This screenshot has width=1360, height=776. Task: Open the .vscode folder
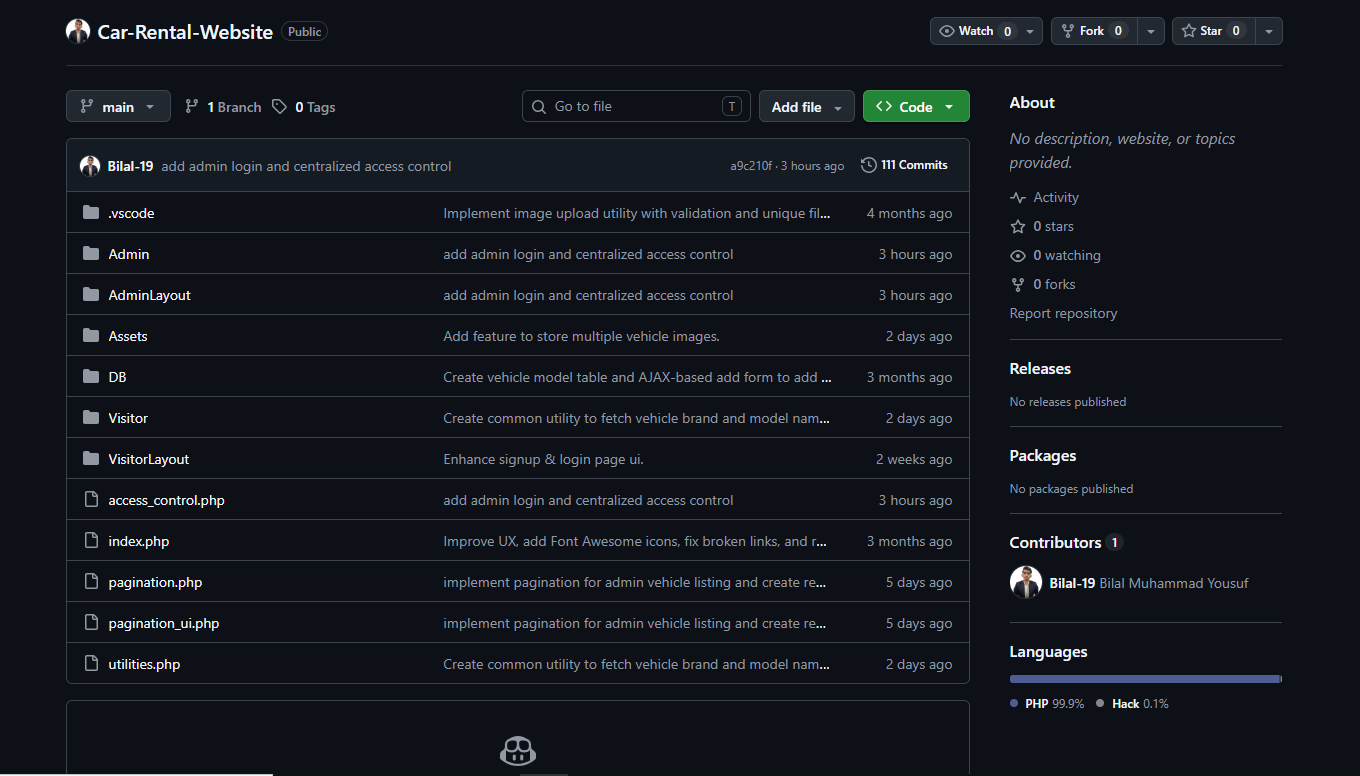click(x=131, y=213)
